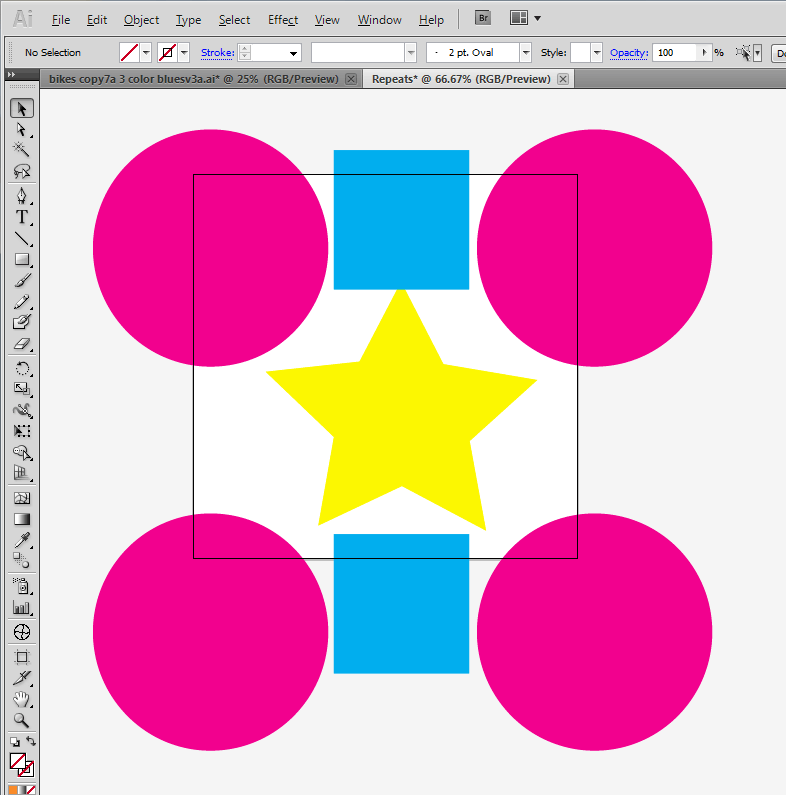Choose the Type tool

(x=21, y=217)
